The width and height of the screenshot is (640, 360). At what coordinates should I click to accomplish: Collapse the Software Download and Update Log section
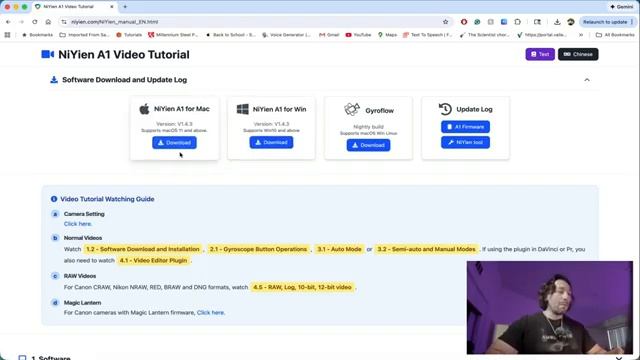click(587, 80)
